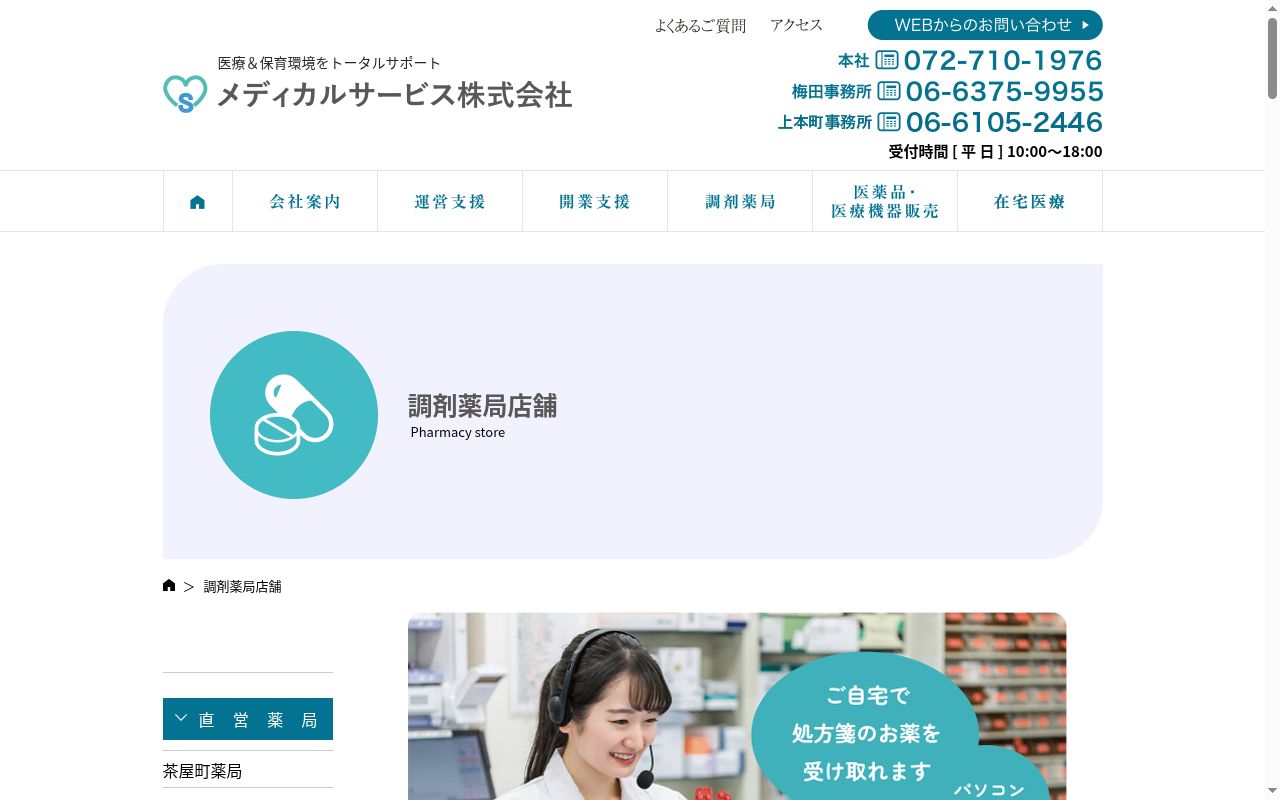Click the 医療＆保育環境をトータルサポート tagline

pyautogui.click(x=329, y=63)
